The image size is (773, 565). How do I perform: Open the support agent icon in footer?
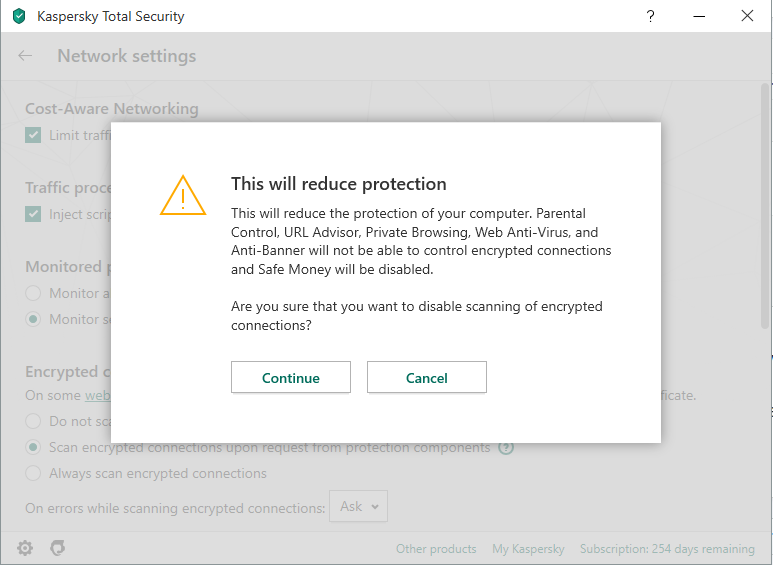tap(58, 548)
